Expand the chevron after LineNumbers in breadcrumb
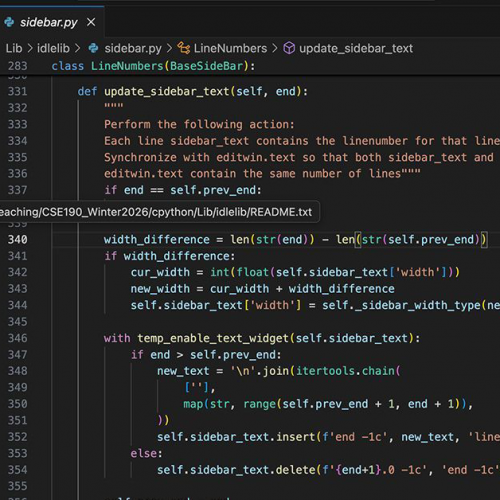 (275, 48)
